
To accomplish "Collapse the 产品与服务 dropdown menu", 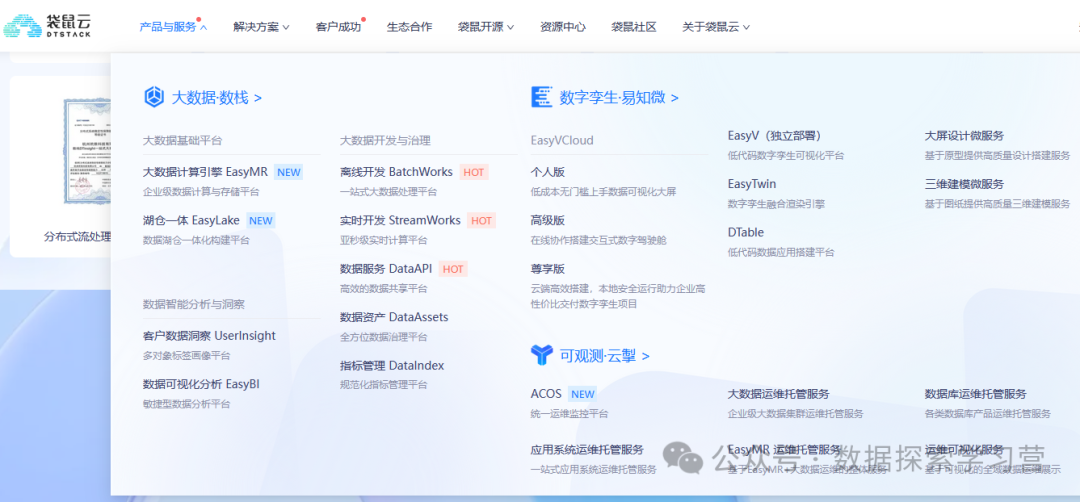I will (x=172, y=27).
